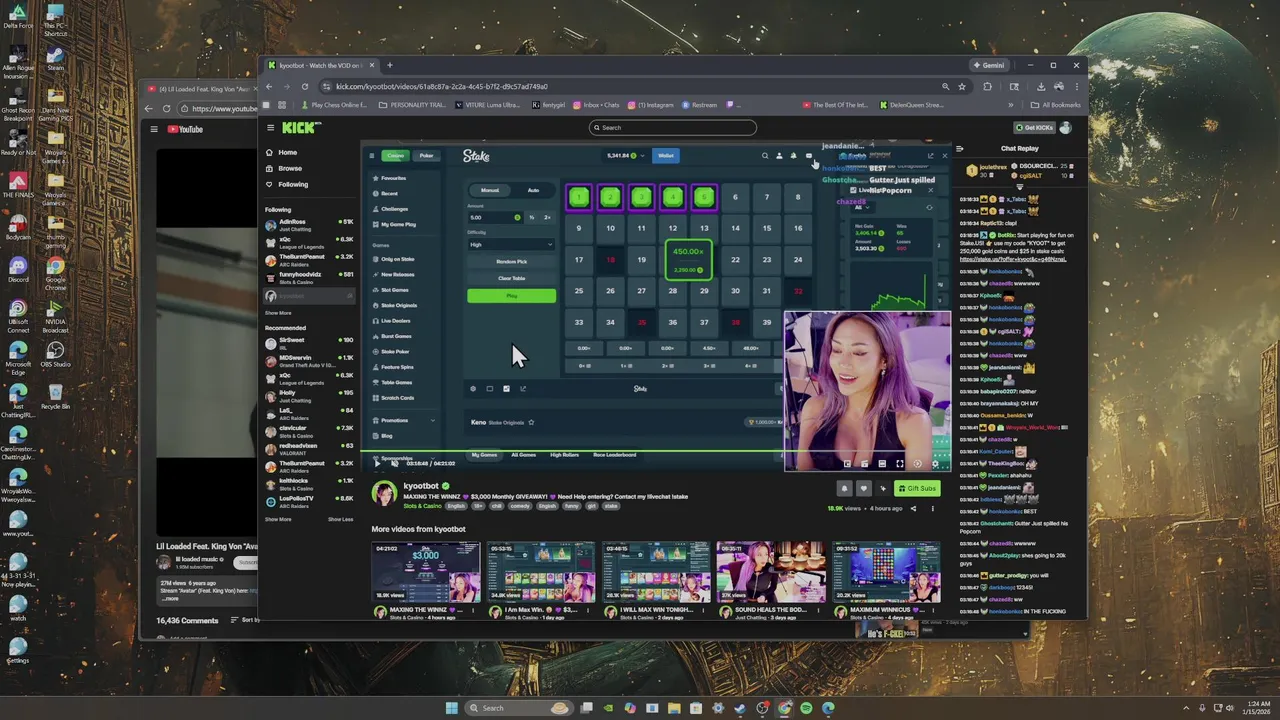
Task: Toggle the heart follow button
Action: tap(864, 488)
